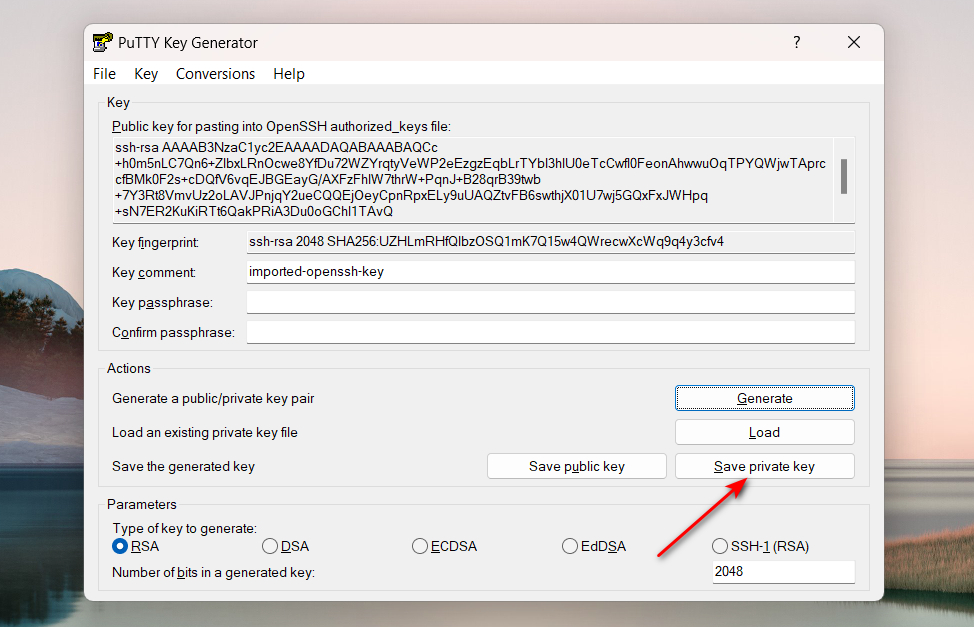This screenshot has width=974, height=627.
Task: Open the Help menu
Action: point(289,74)
